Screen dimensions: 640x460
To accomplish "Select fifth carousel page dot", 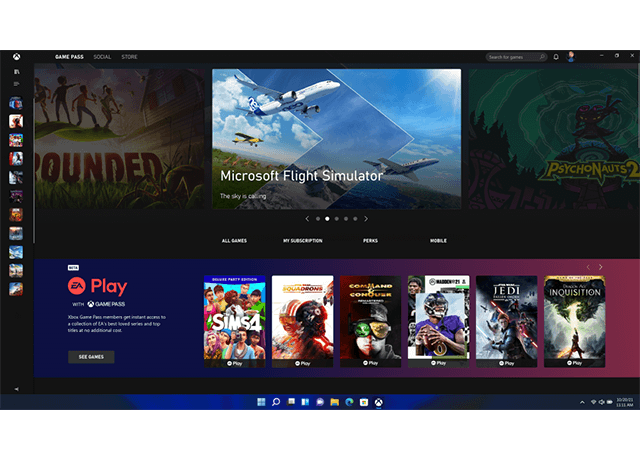I will click(x=356, y=219).
